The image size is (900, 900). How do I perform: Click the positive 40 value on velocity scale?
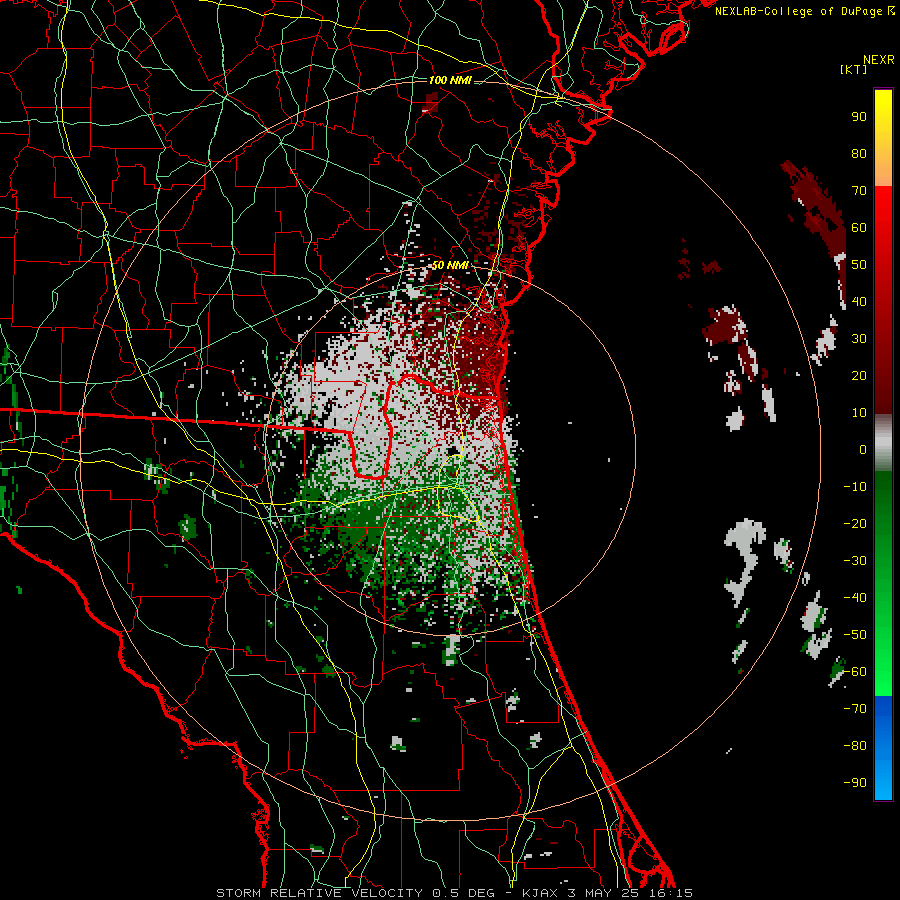(859, 301)
